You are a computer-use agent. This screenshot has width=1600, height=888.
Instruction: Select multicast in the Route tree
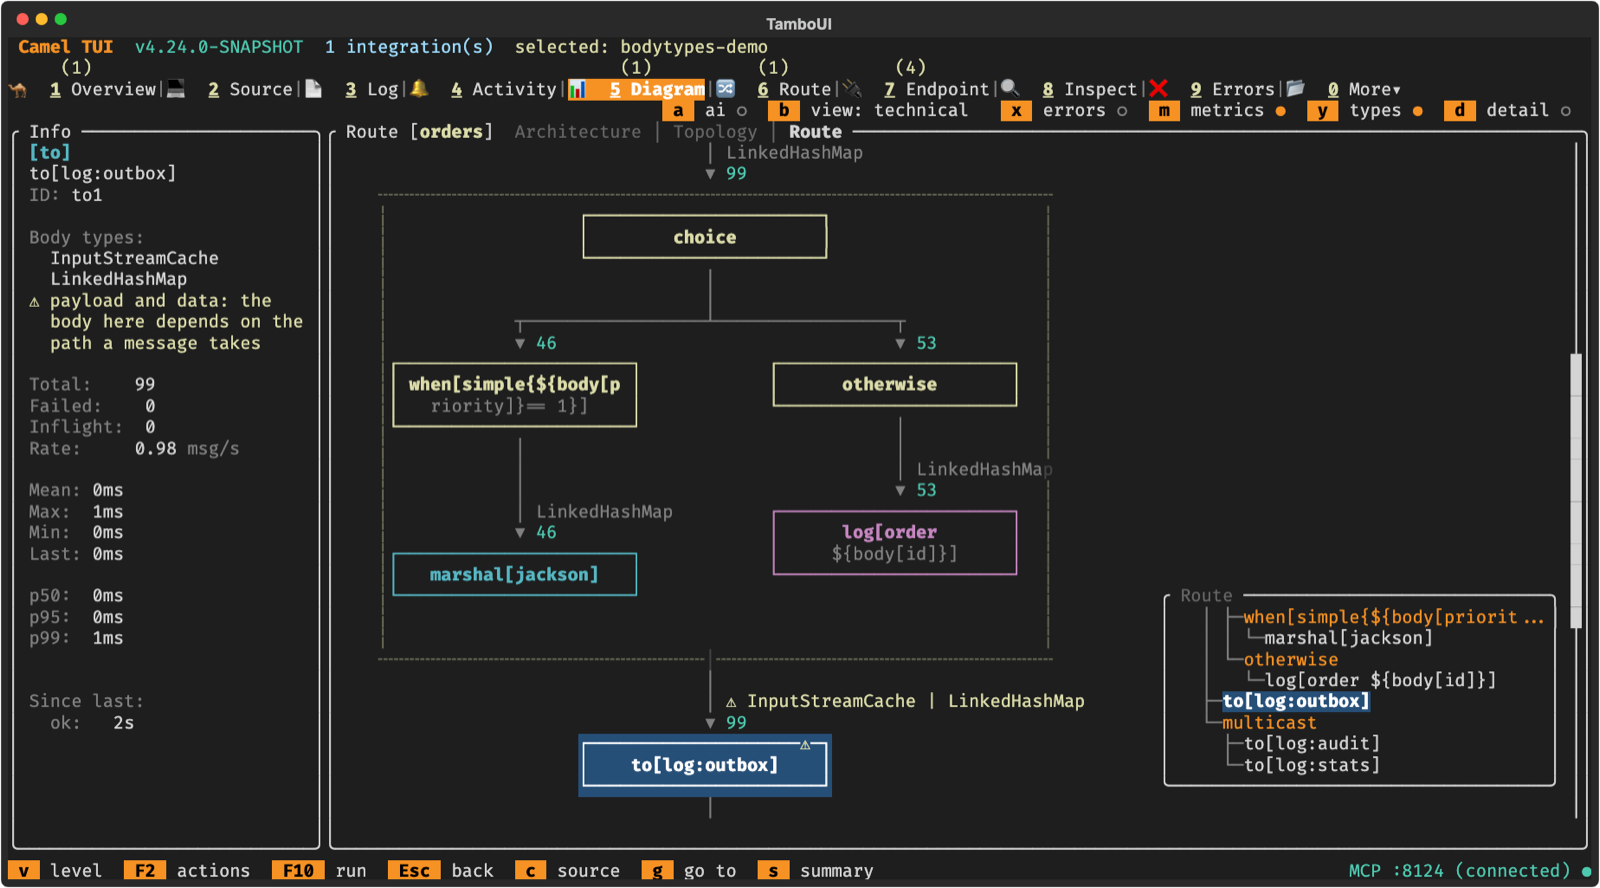pos(1269,723)
